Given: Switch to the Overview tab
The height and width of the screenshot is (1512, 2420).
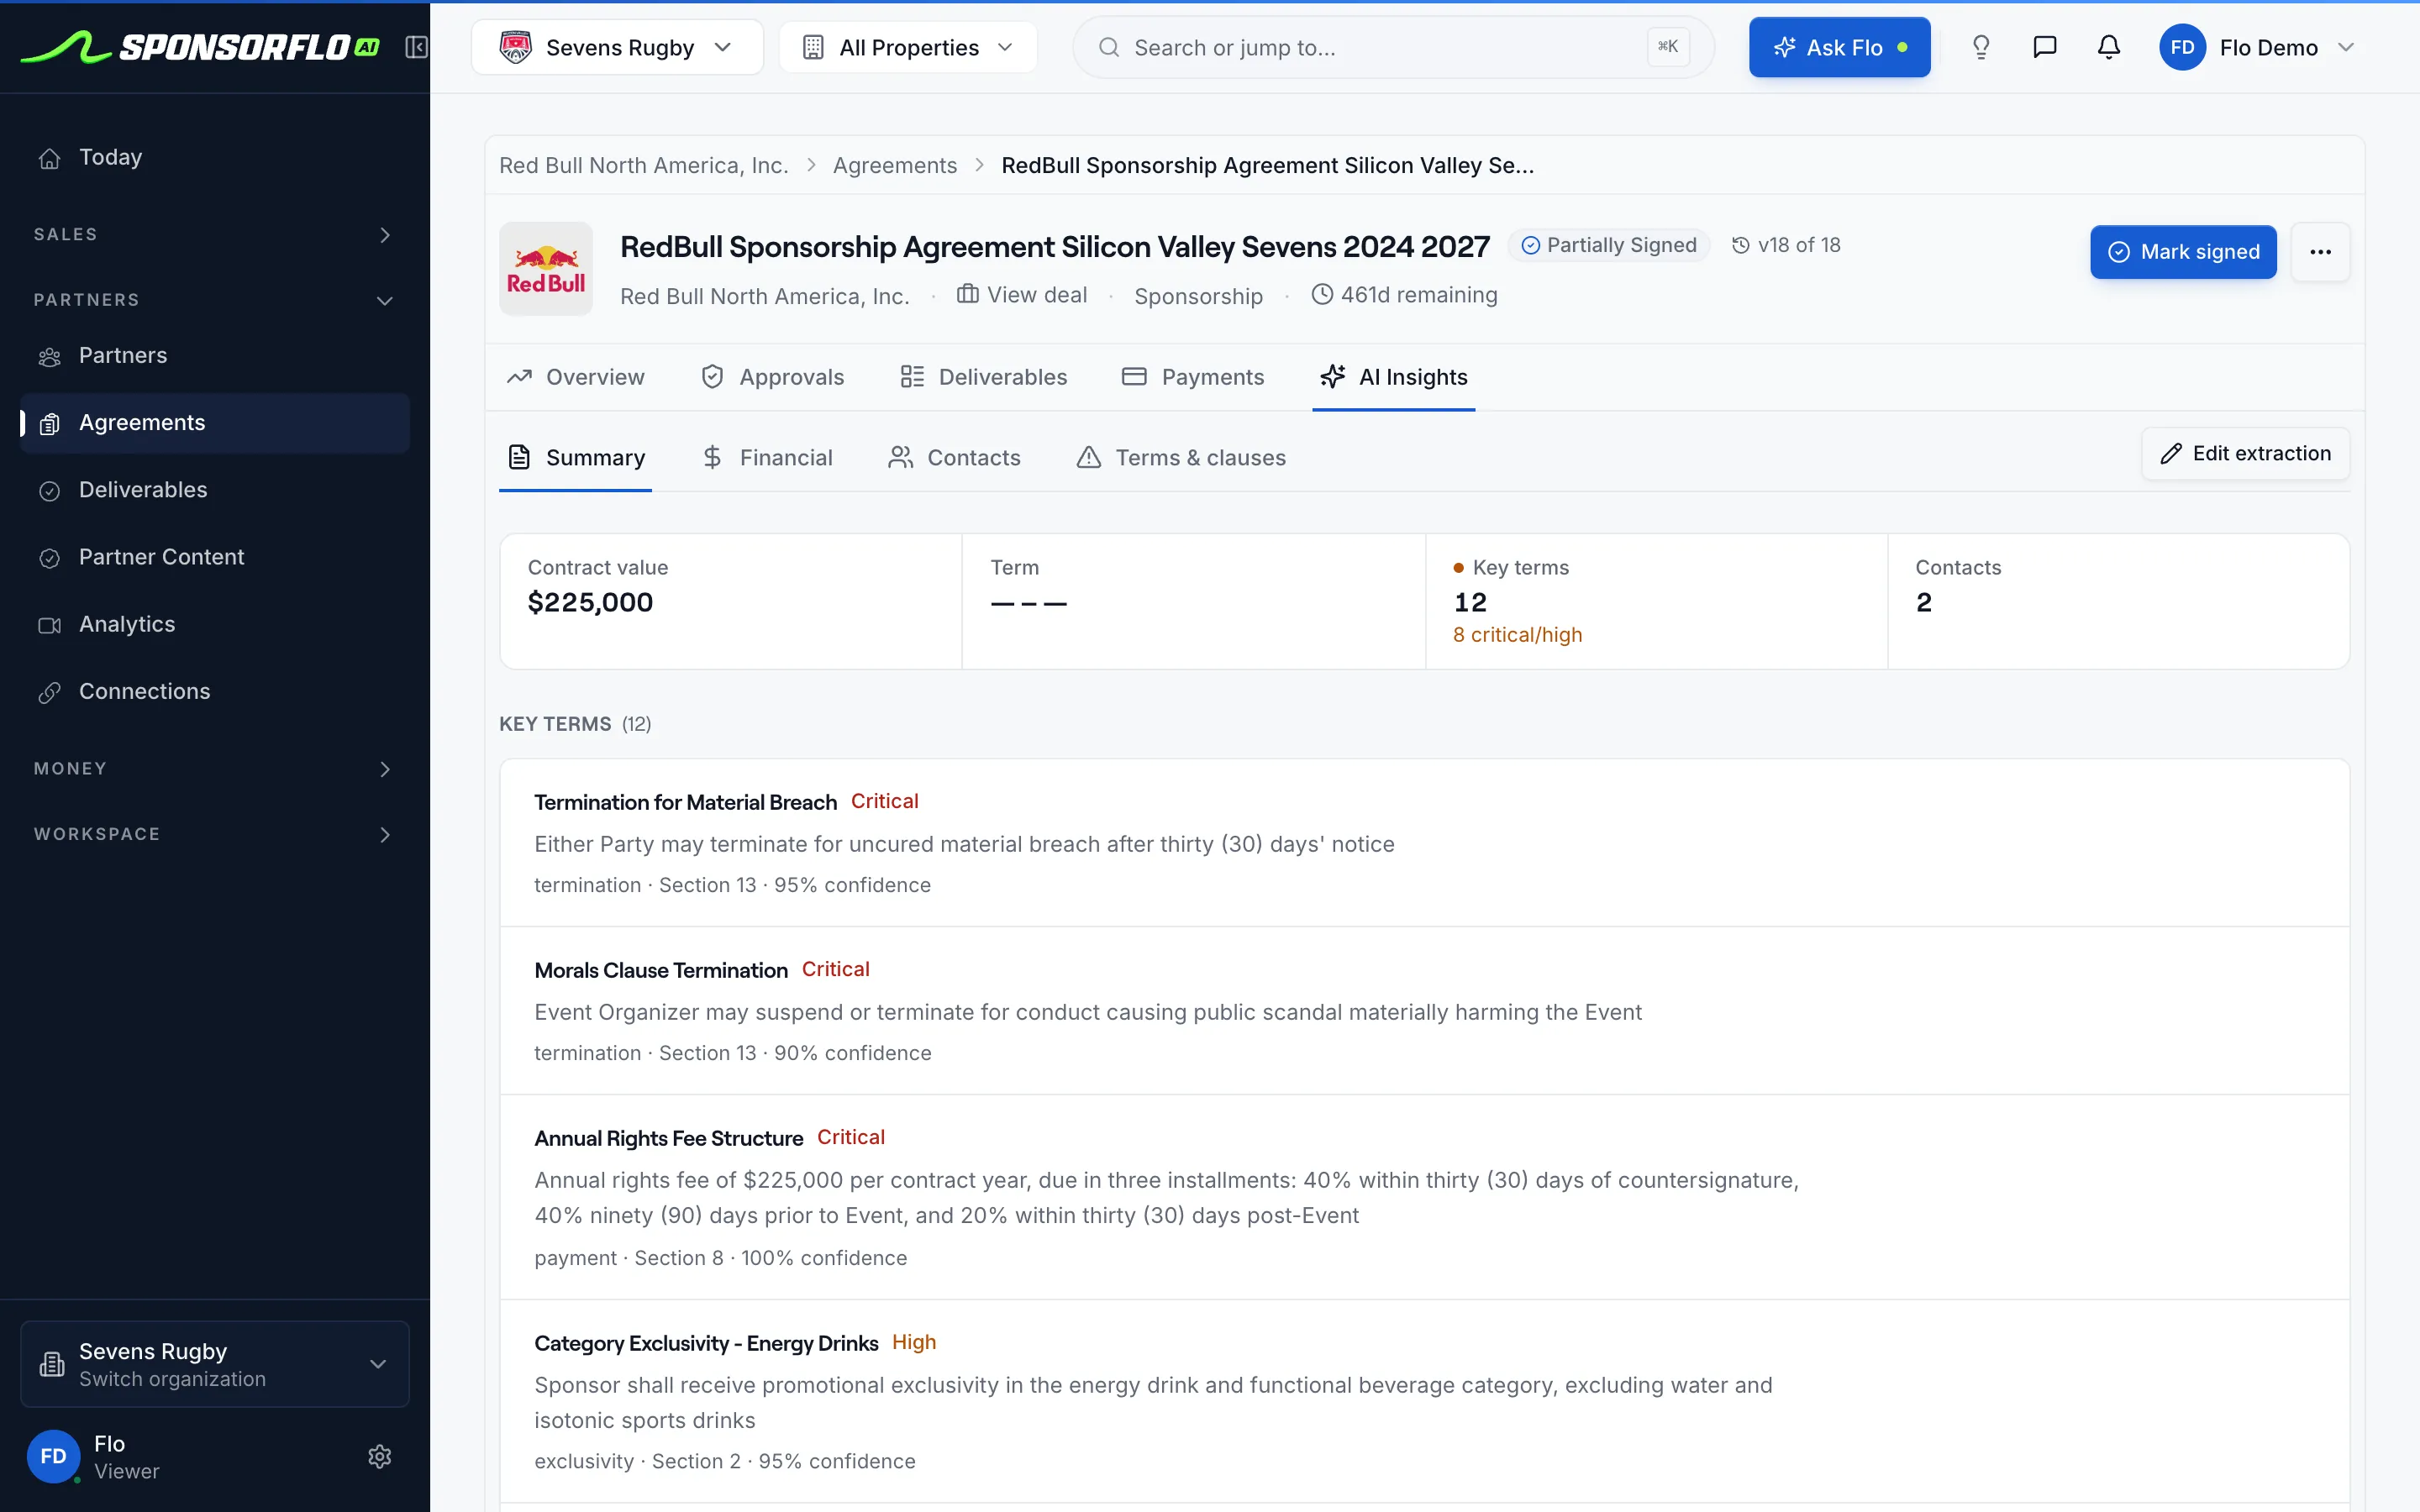Looking at the screenshot, I should click(576, 377).
